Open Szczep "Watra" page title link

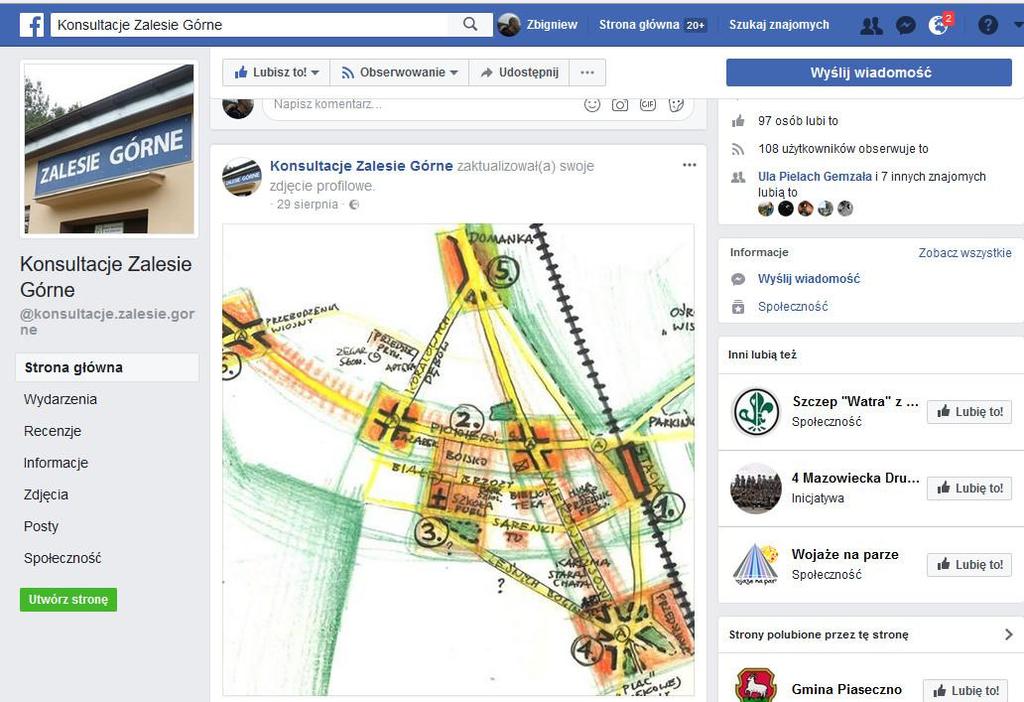coord(856,402)
